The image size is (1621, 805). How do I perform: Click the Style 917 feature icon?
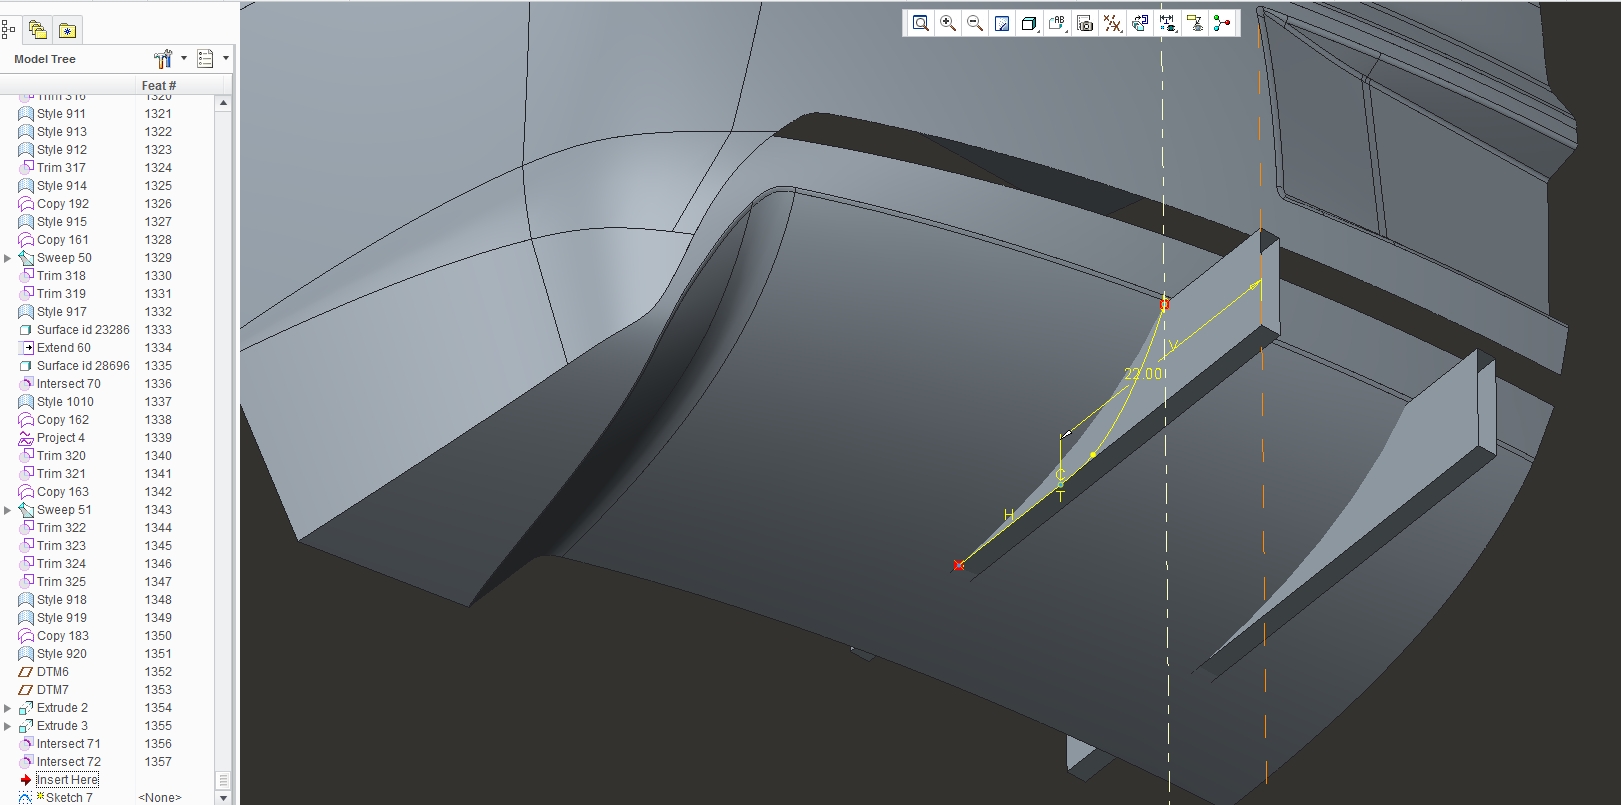coord(26,312)
